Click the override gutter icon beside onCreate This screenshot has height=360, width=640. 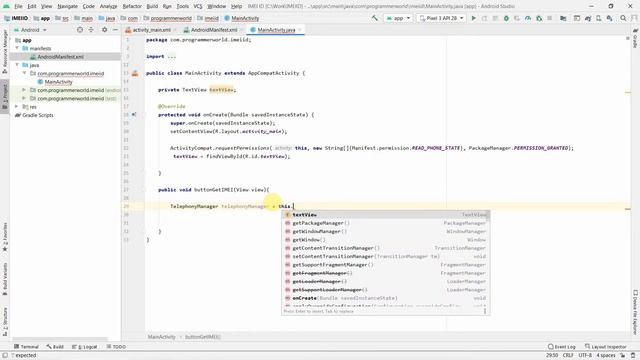click(134, 115)
